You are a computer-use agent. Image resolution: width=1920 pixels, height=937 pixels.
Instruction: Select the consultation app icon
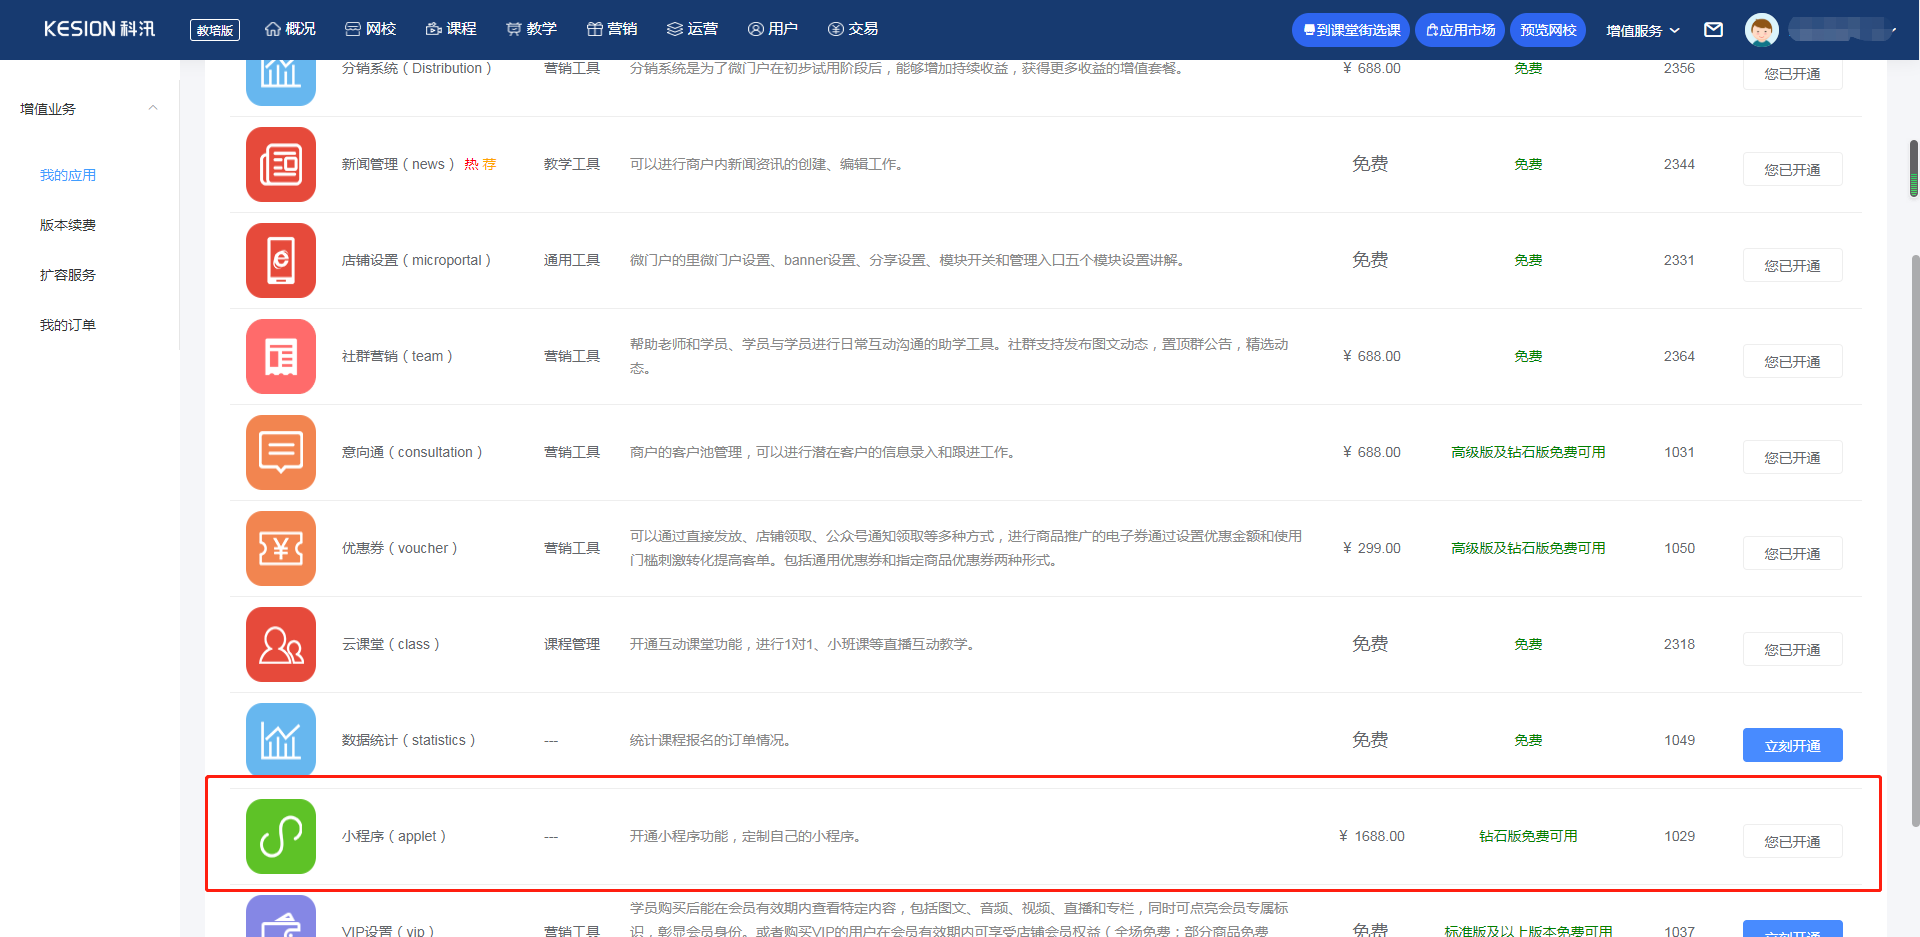click(x=281, y=453)
